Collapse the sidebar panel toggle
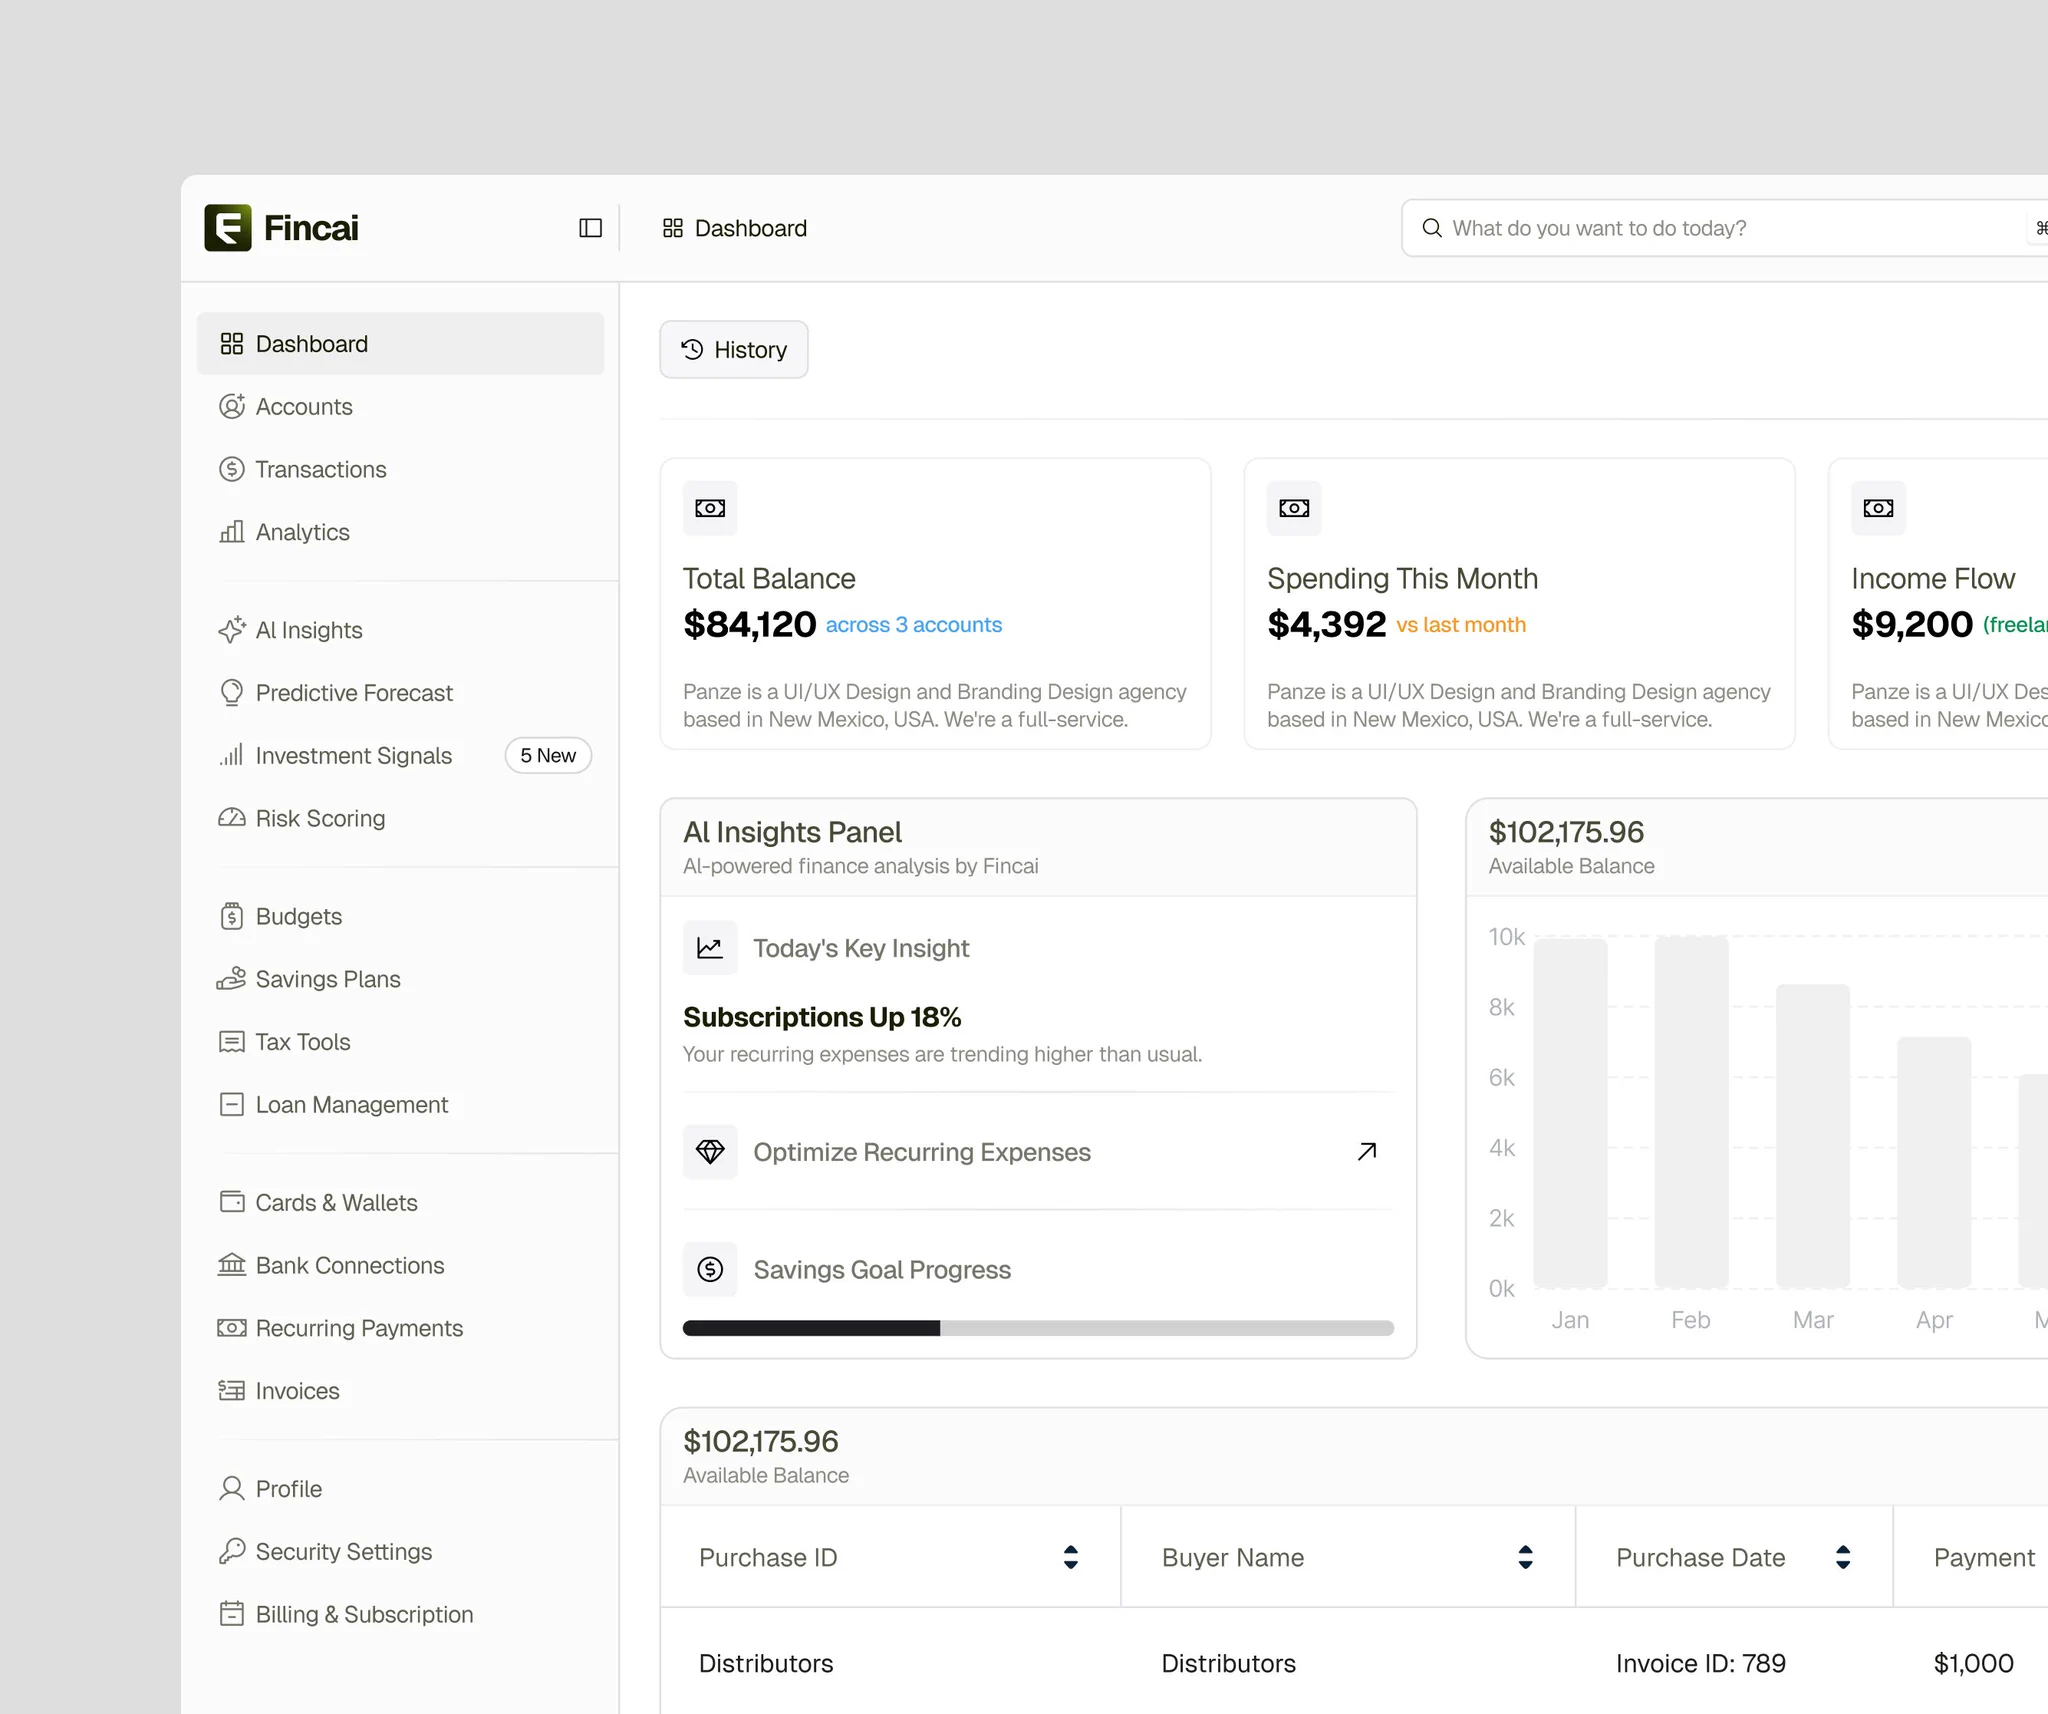 [591, 228]
